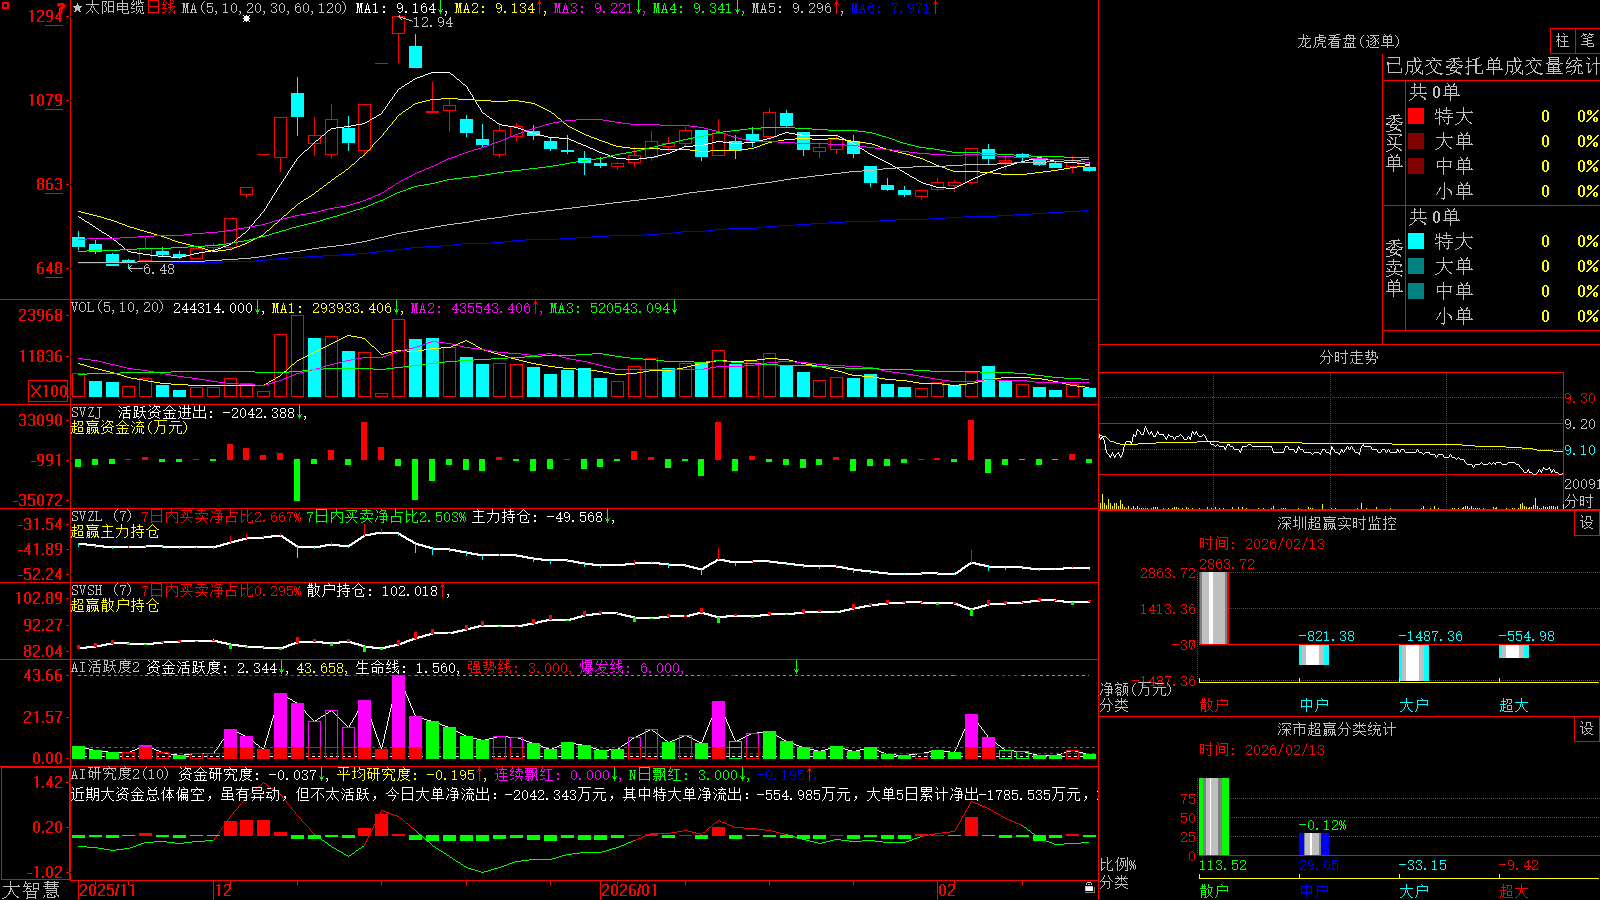Viewport: 1600px width, 900px height.
Task: Switch to 柱 bar display mode
Action: pos(1562,40)
